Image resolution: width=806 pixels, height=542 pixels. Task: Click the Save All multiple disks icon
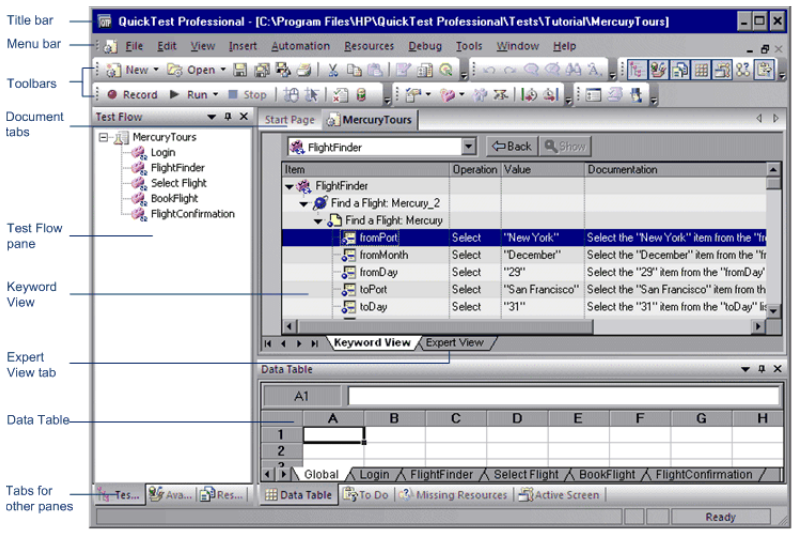pos(262,69)
